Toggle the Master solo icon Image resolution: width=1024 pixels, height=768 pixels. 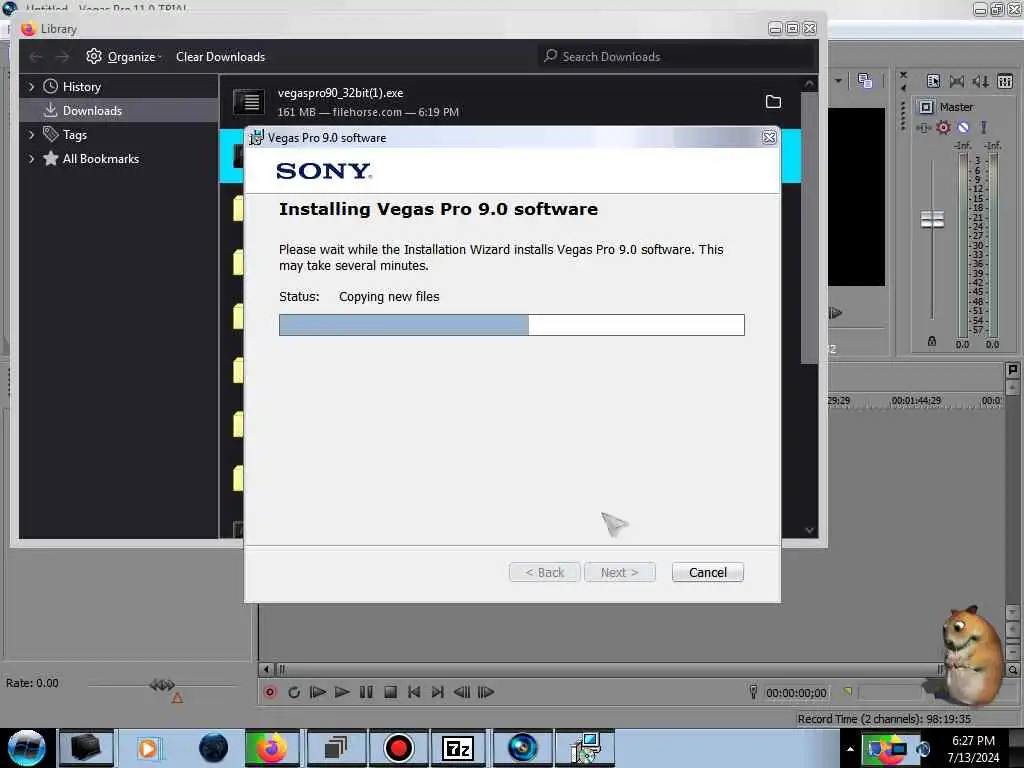point(984,127)
